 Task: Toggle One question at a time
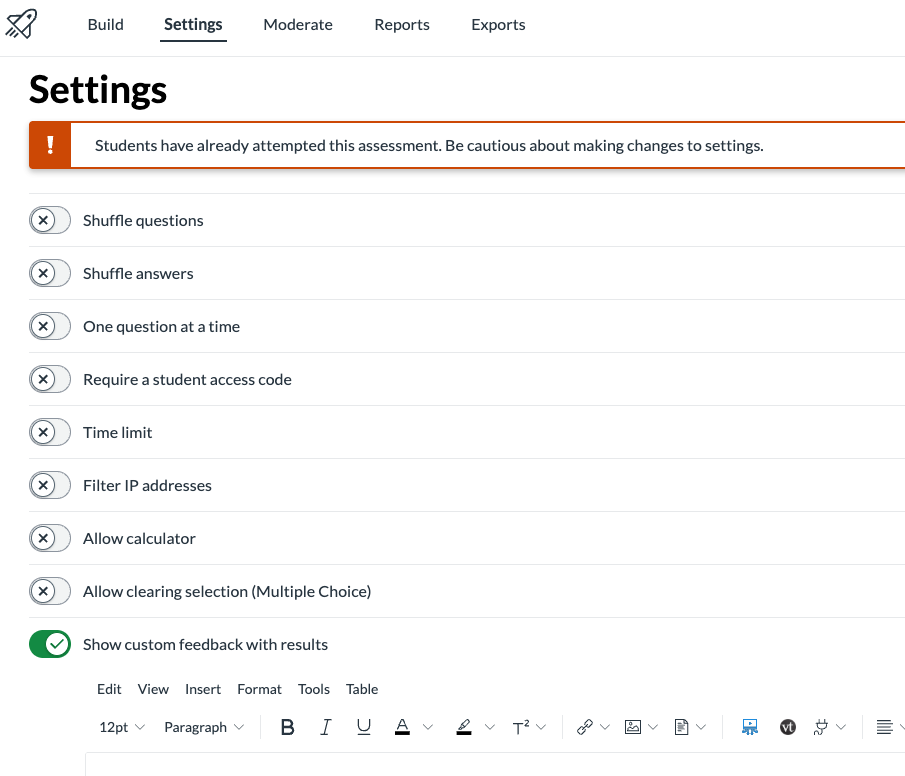pos(50,326)
